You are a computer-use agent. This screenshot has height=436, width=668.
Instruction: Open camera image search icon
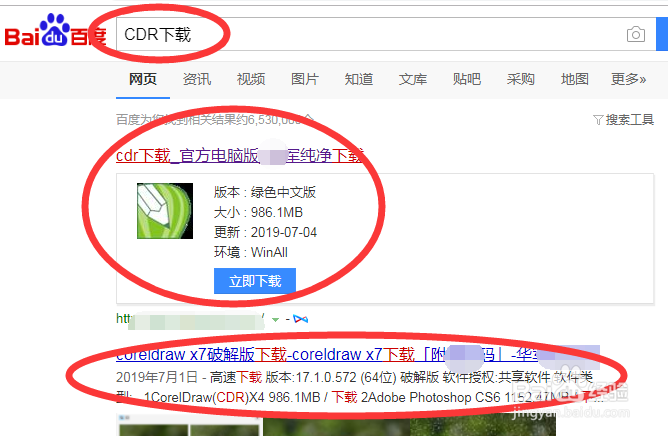point(636,35)
